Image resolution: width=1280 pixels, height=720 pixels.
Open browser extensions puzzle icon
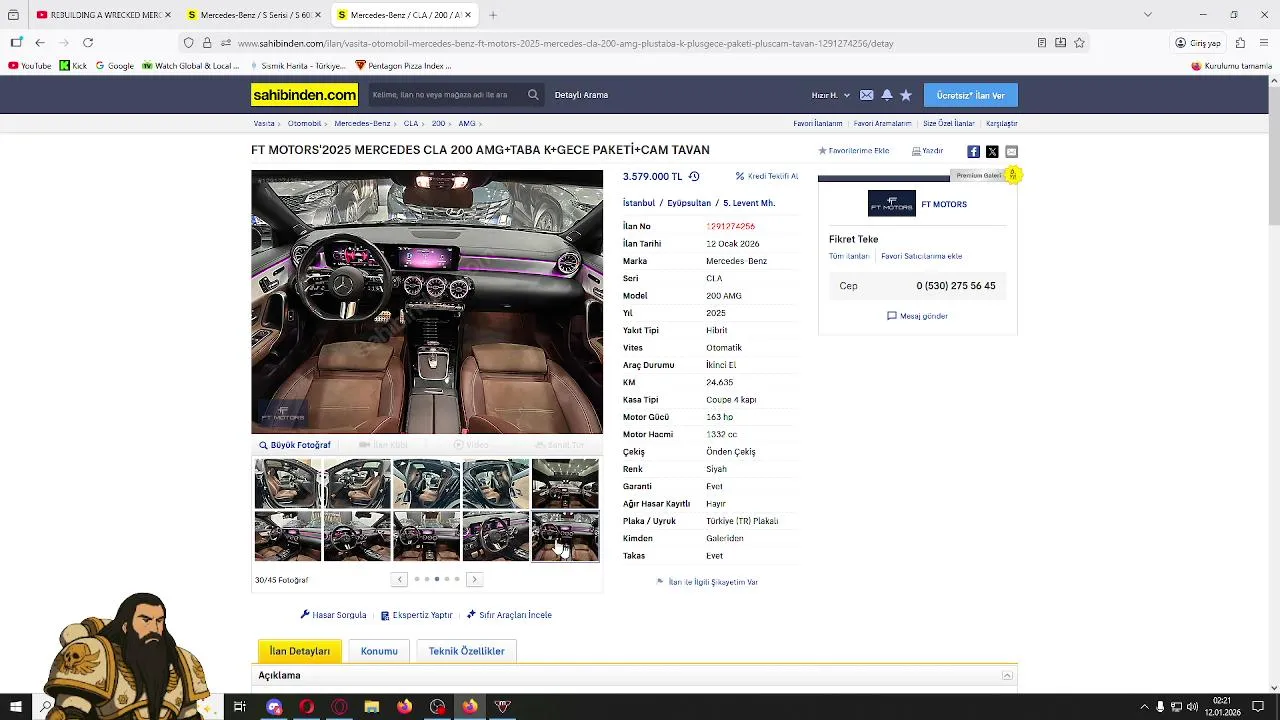pyautogui.click(x=1240, y=43)
